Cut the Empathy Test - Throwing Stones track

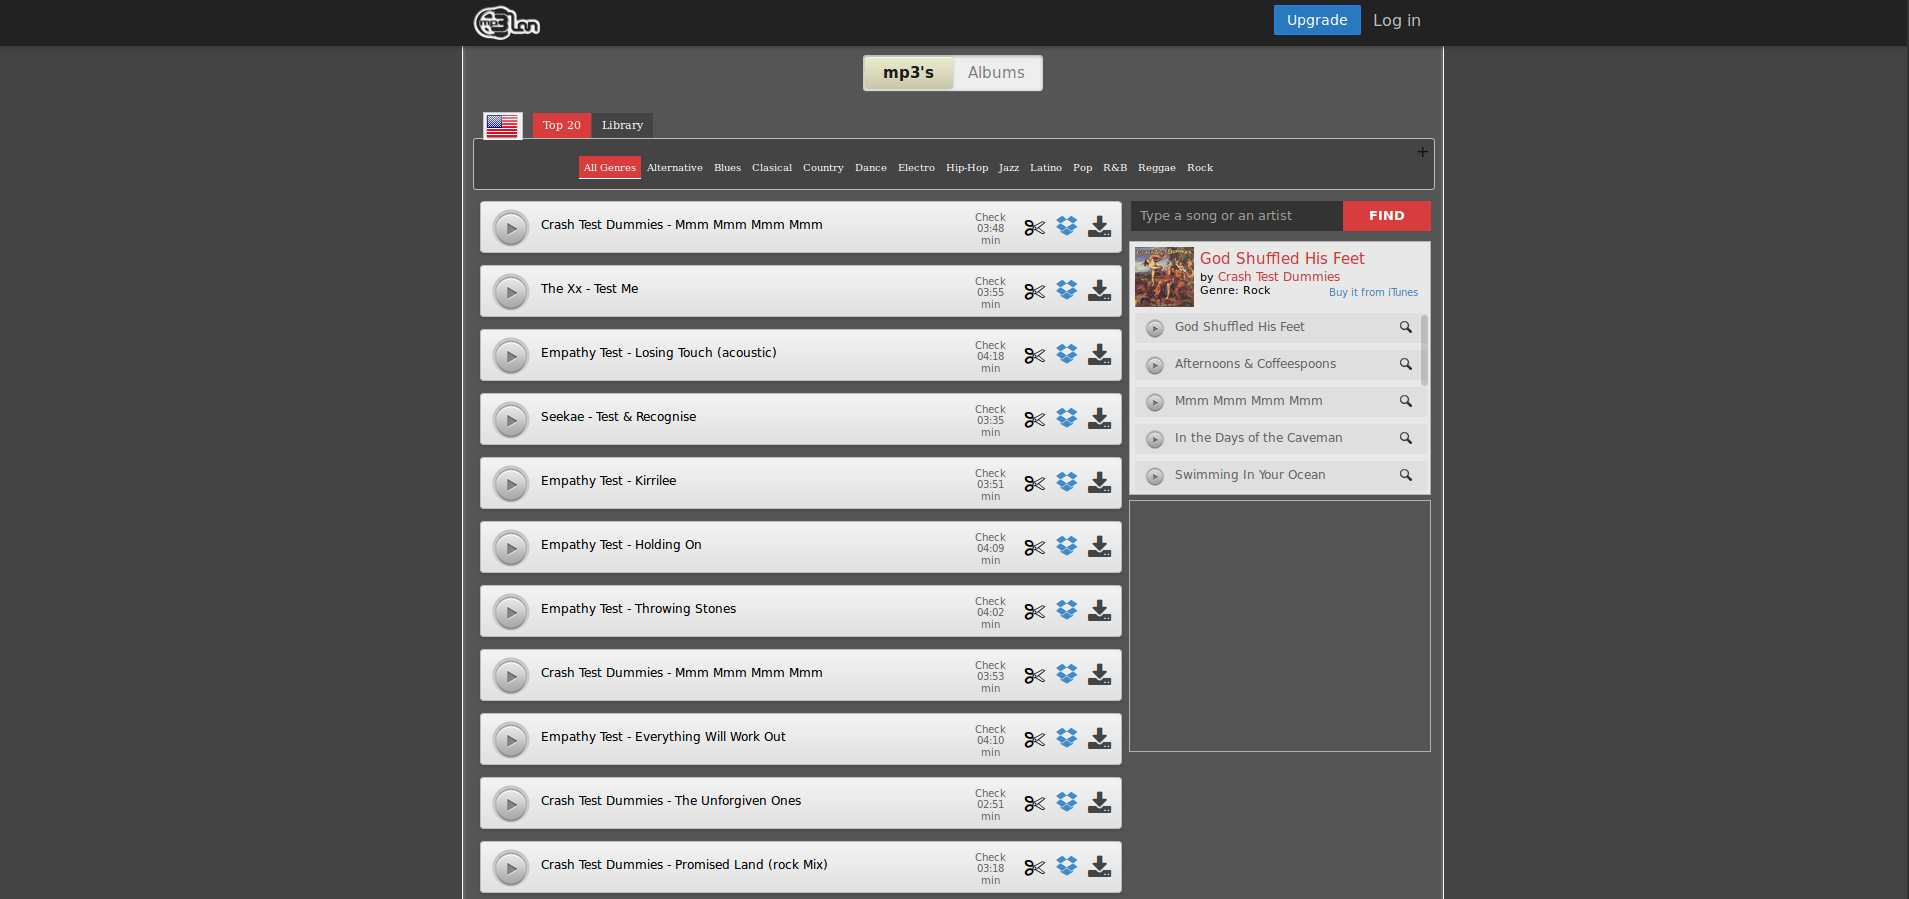1034,612
